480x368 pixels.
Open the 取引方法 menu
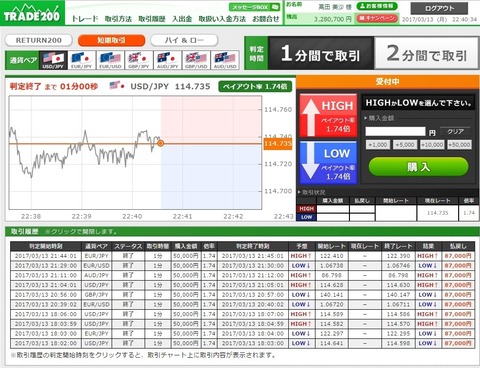pos(118,19)
